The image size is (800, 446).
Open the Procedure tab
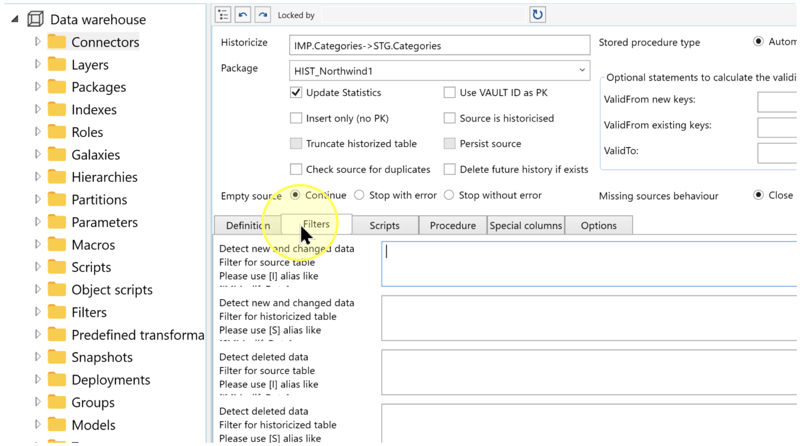pyautogui.click(x=453, y=226)
